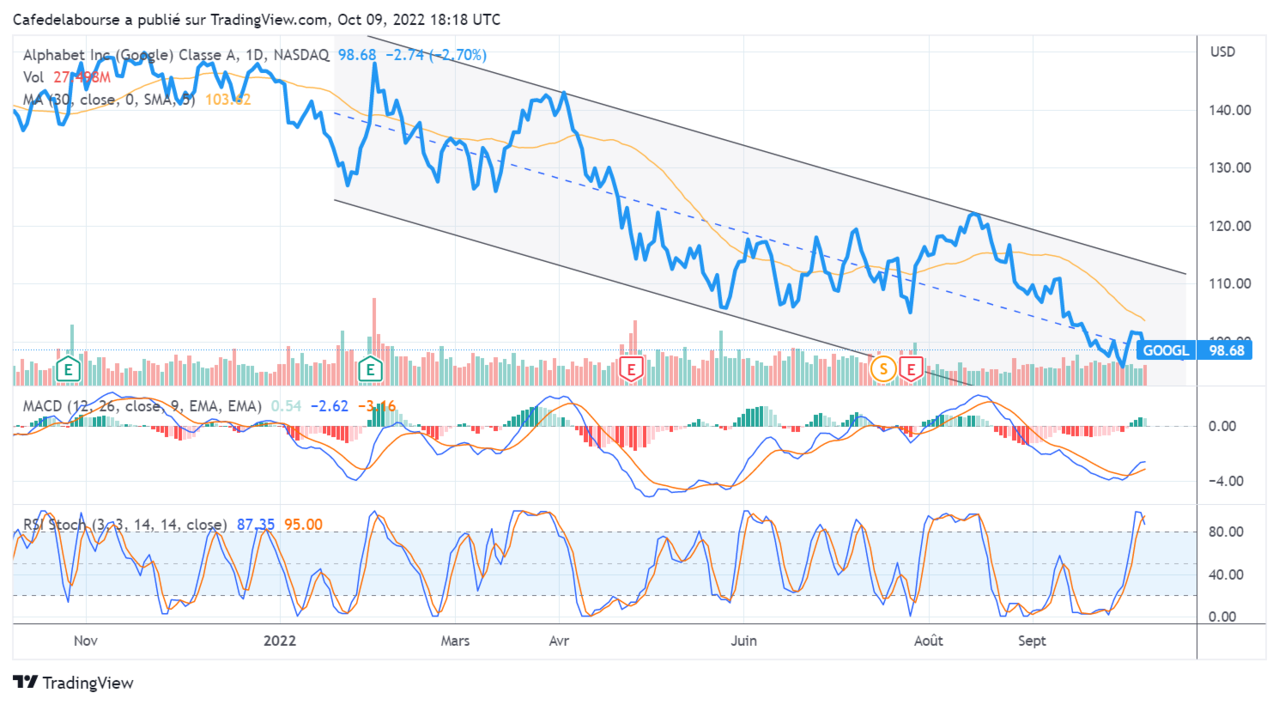Click the MACD value −2.62
The width and height of the screenshot is (1279, 705).
[x=328, y=406]
